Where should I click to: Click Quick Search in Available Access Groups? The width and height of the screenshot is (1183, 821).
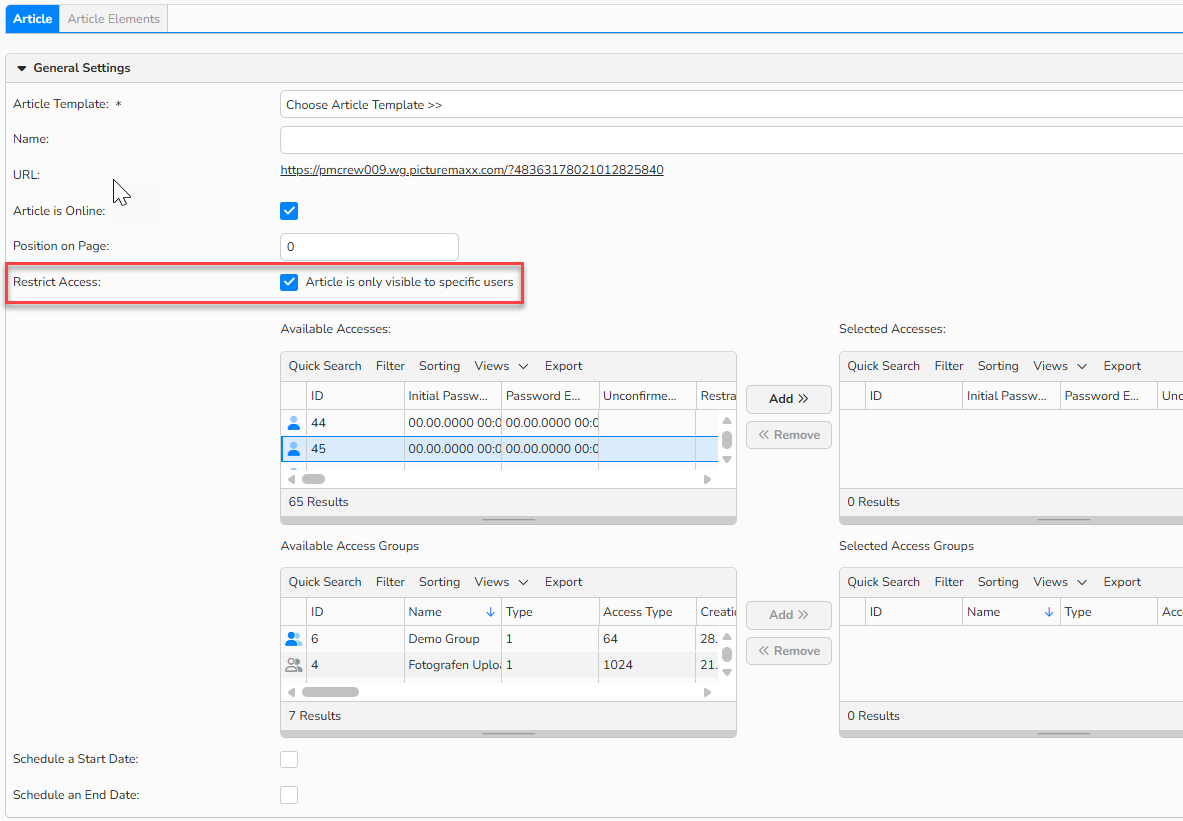tap(324, 582)
